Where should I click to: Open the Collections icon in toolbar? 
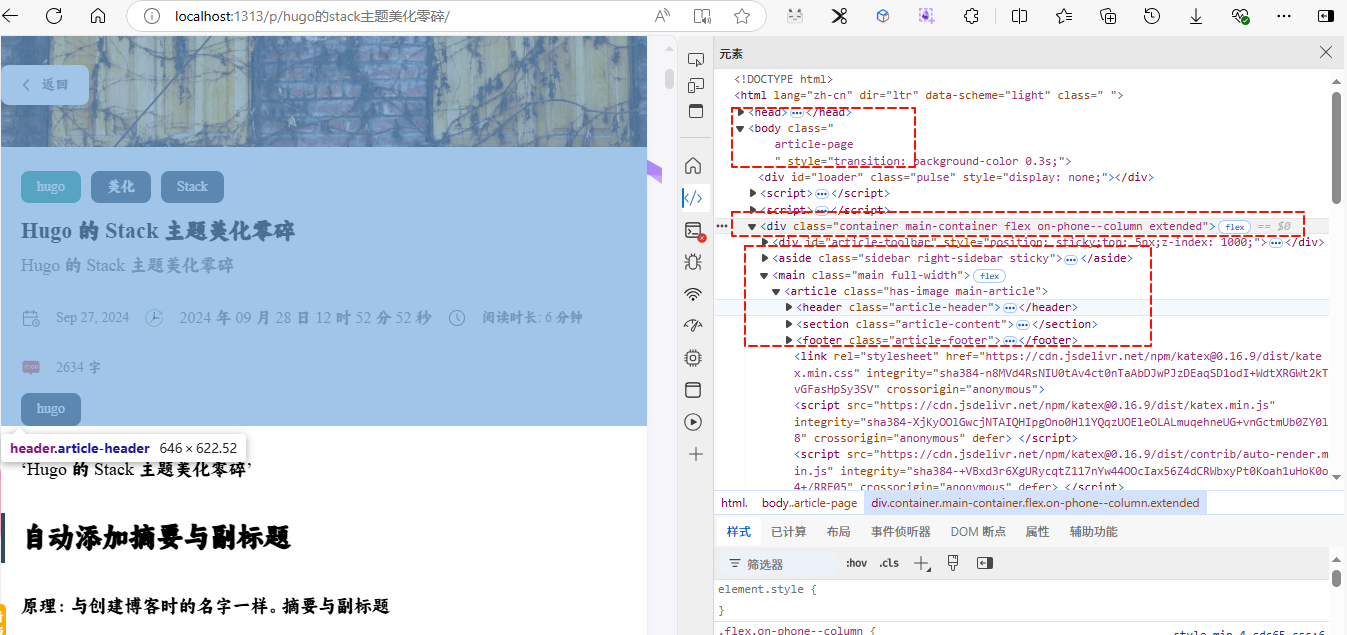coord(1108,16)
